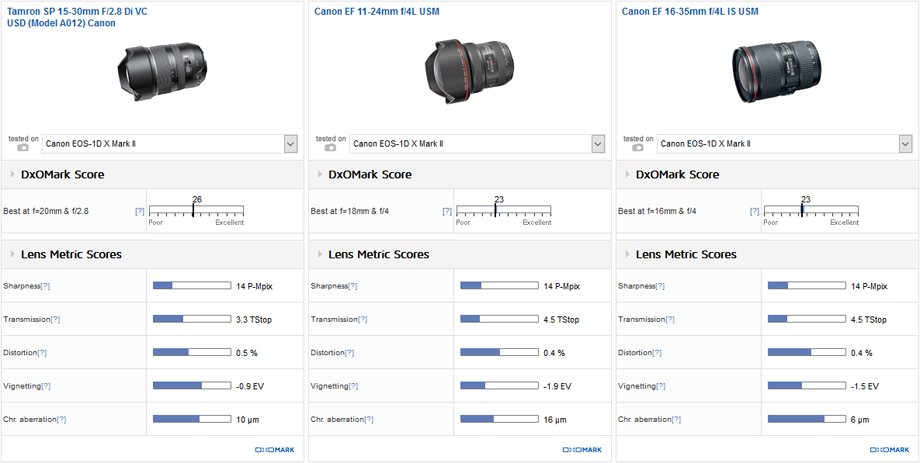This screenshot has height=463, width=920.
Task: Open the Canon 16-35mm tested-on camera dropdown
Action: click(x=784, y=144)
